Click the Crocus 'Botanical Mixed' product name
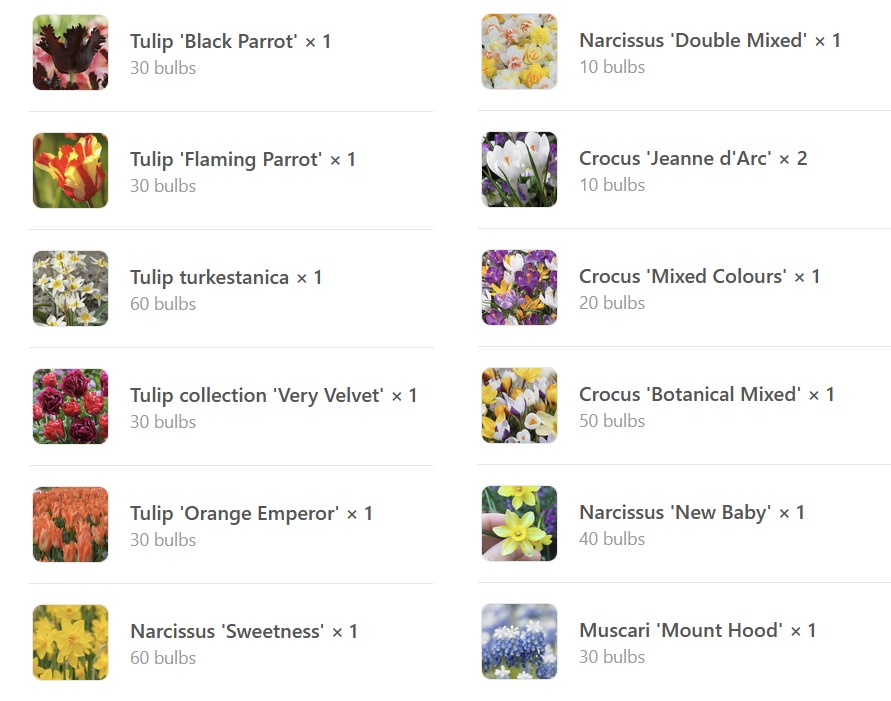 689,395
